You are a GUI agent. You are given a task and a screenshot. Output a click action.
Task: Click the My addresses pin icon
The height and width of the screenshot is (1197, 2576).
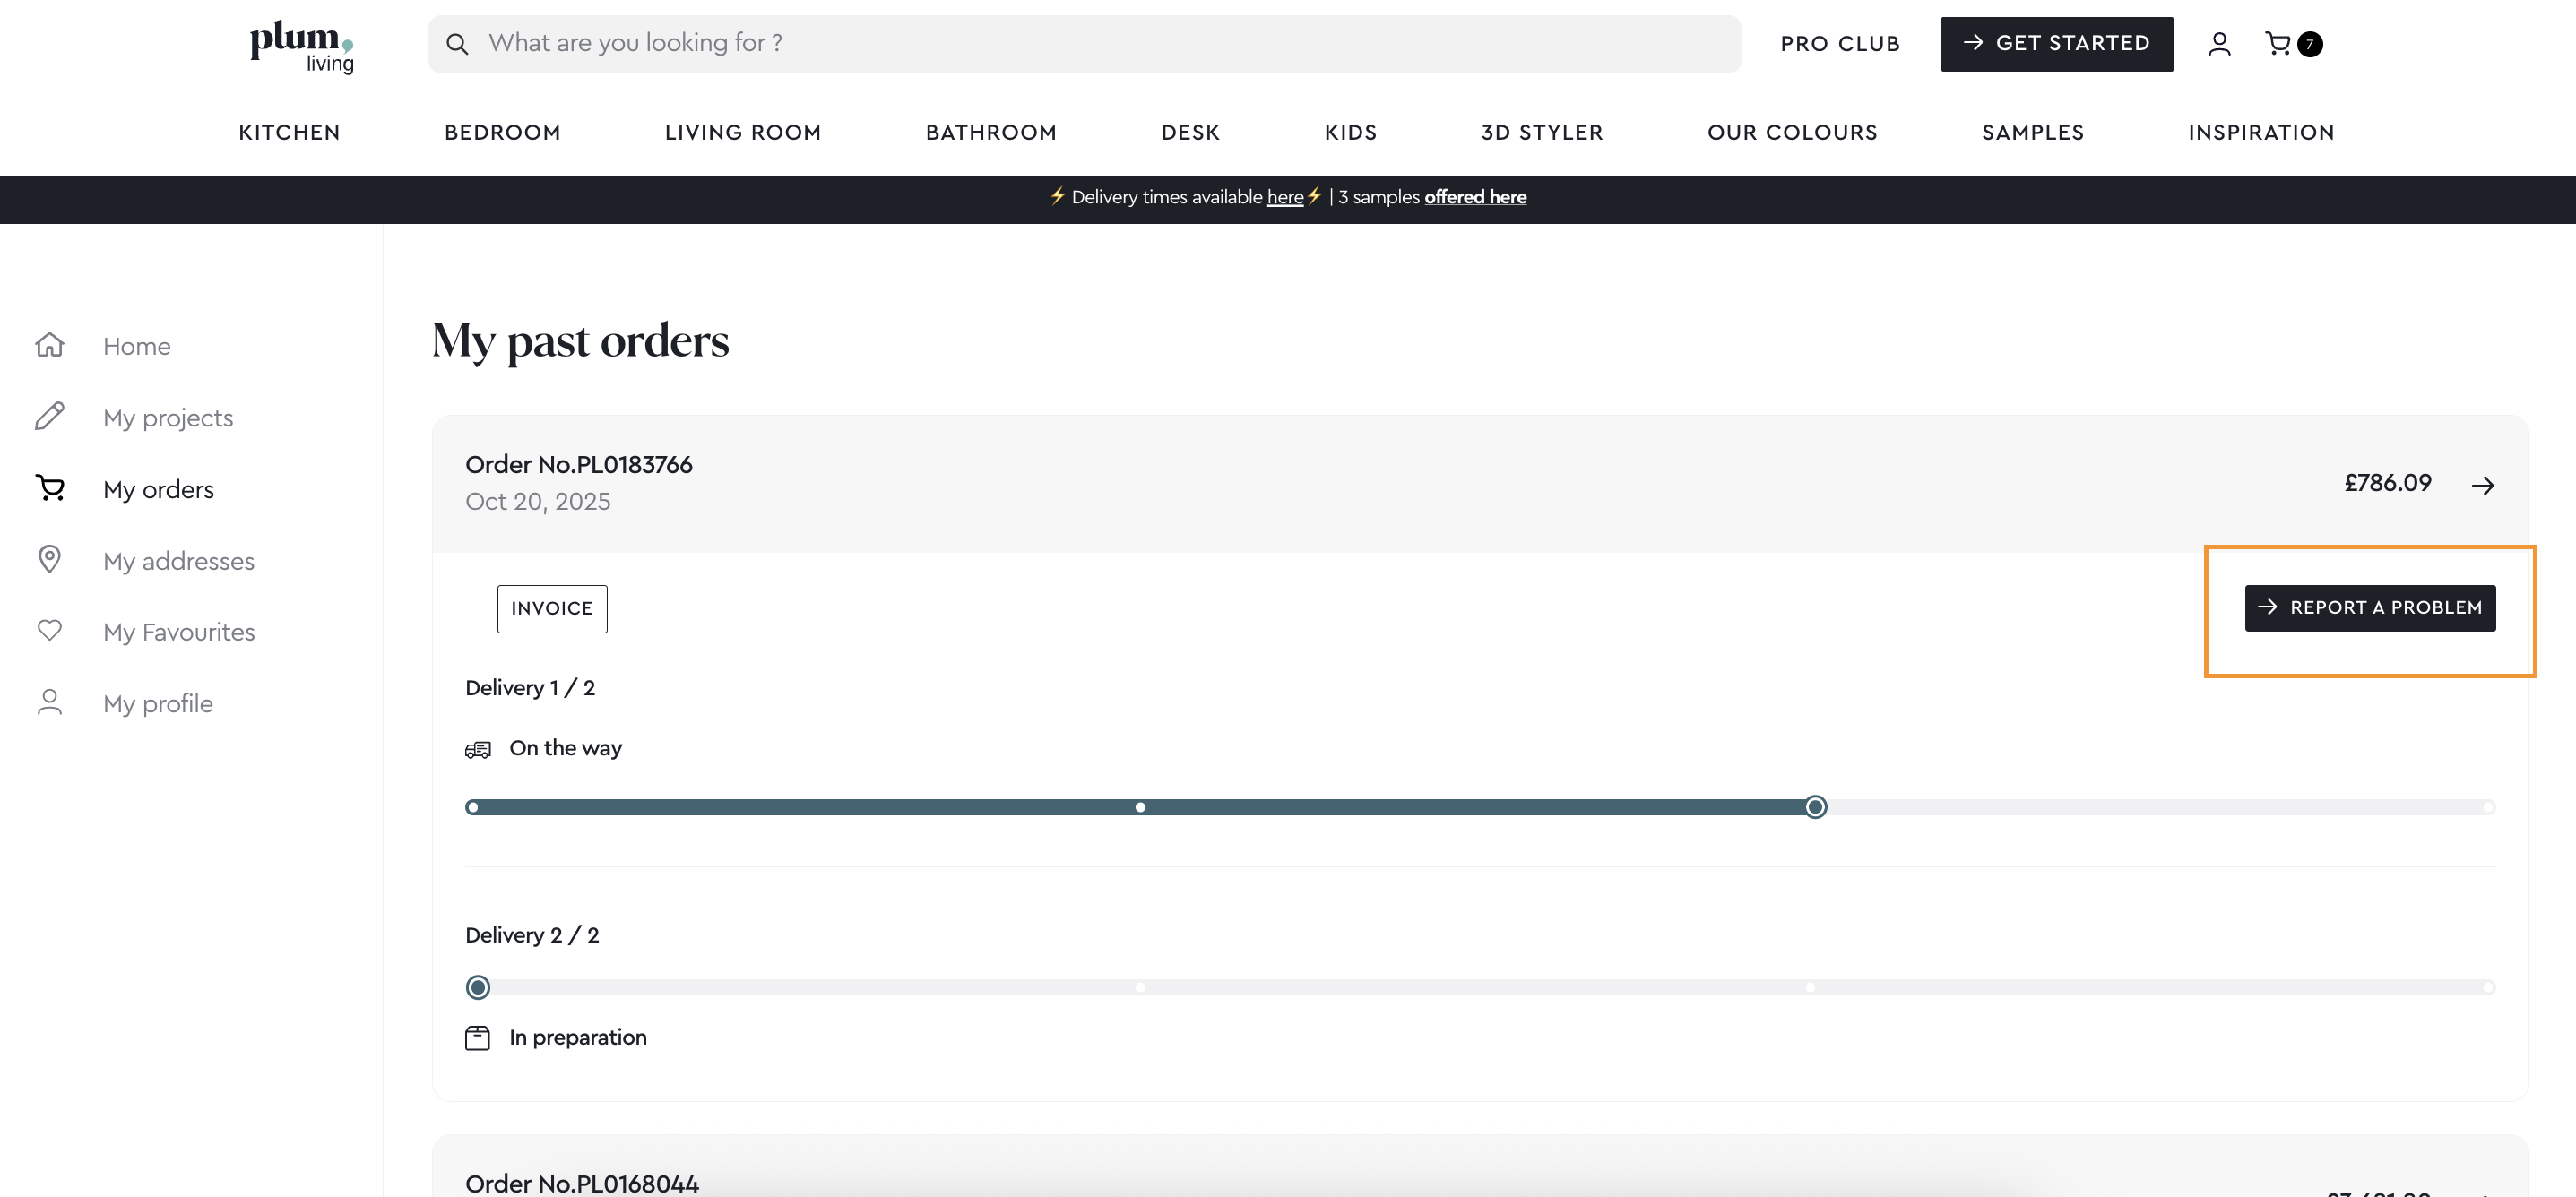pyautogui.click(x=50, y=559)
